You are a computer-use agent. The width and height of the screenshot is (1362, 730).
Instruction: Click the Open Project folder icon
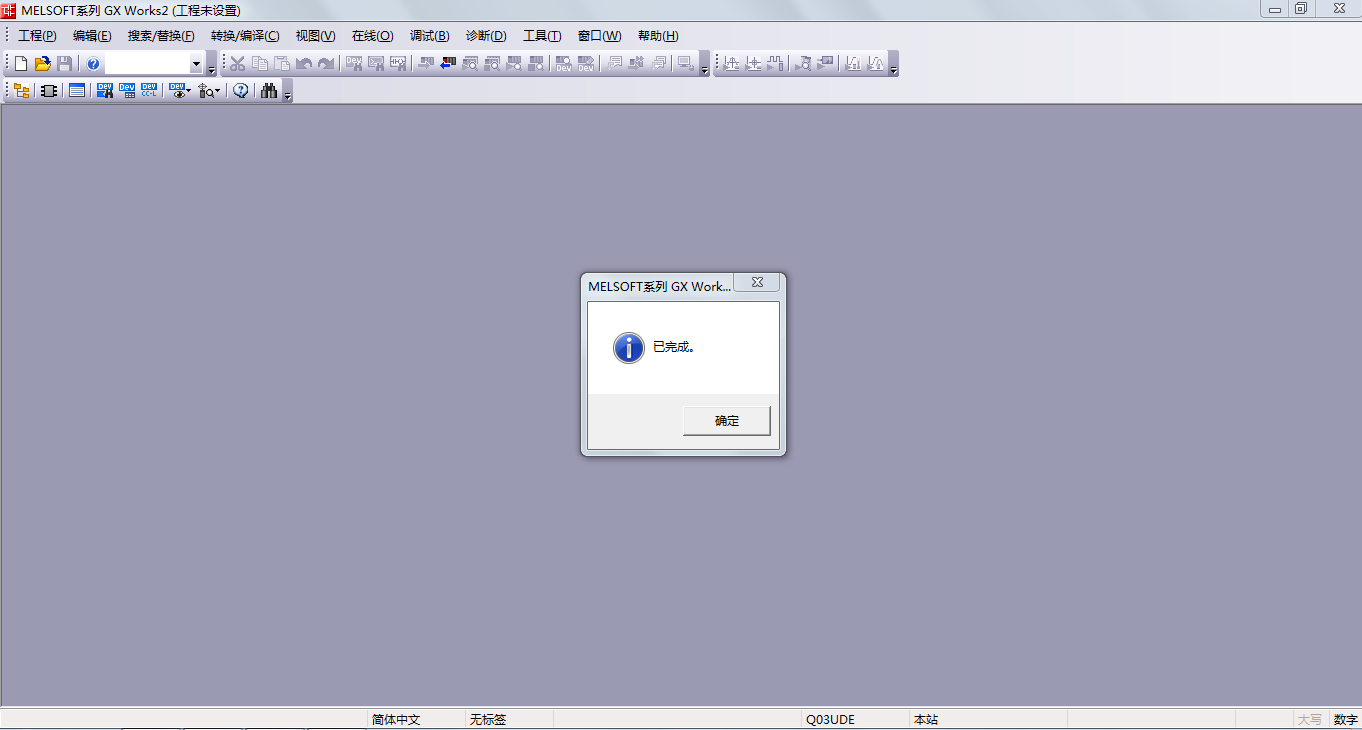[x=42, y=64]
